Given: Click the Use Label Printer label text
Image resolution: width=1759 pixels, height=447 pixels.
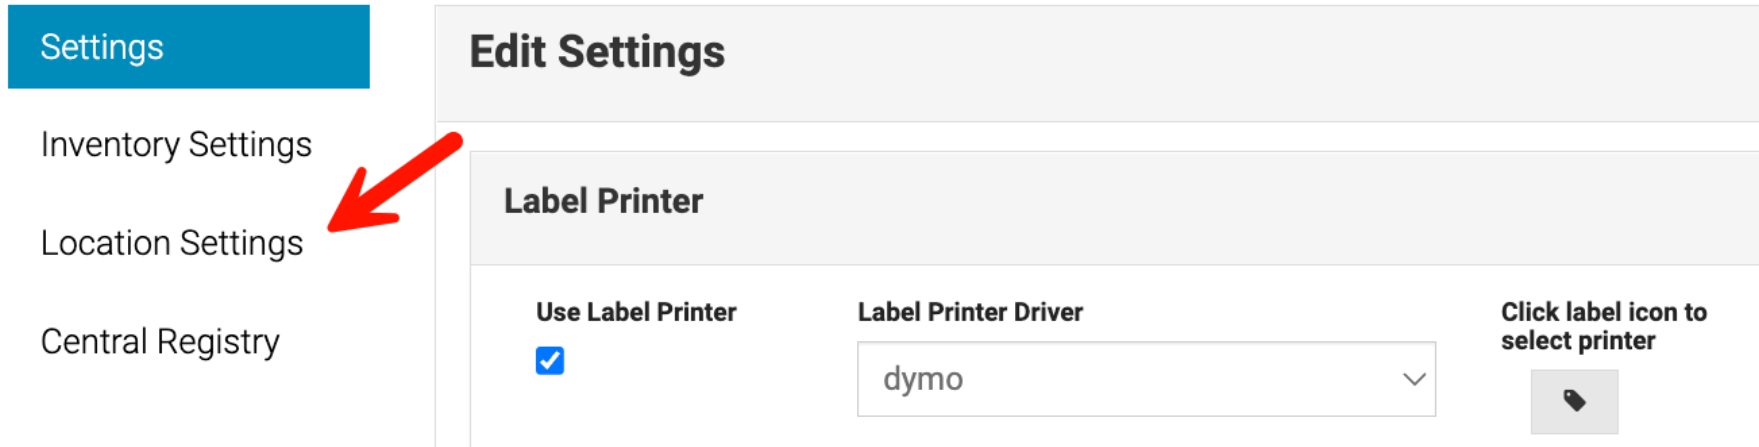Looking at the screenshot, I should point(636,312).
